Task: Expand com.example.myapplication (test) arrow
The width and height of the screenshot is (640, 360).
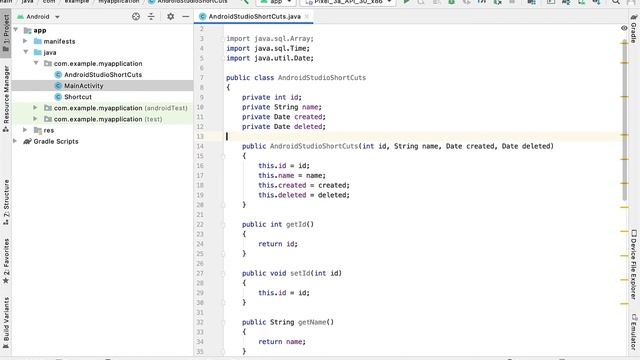Action: coord(36,118)
